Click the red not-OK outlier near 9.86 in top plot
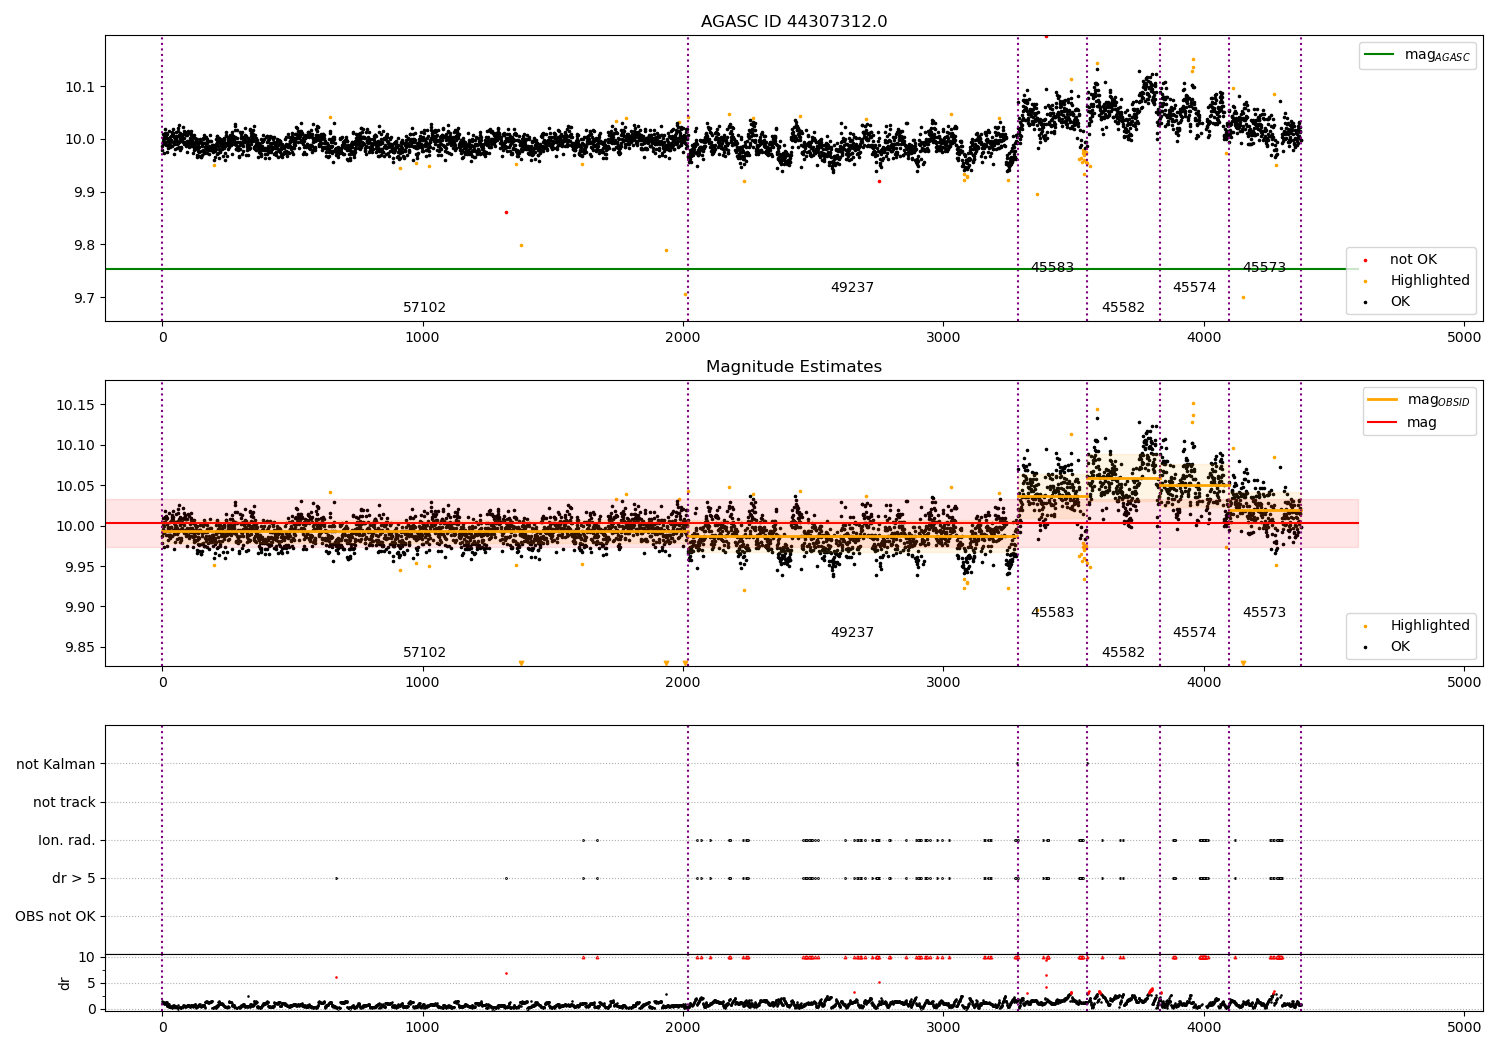Viewport: 1500px width, 1050px height. pos(506,212)
